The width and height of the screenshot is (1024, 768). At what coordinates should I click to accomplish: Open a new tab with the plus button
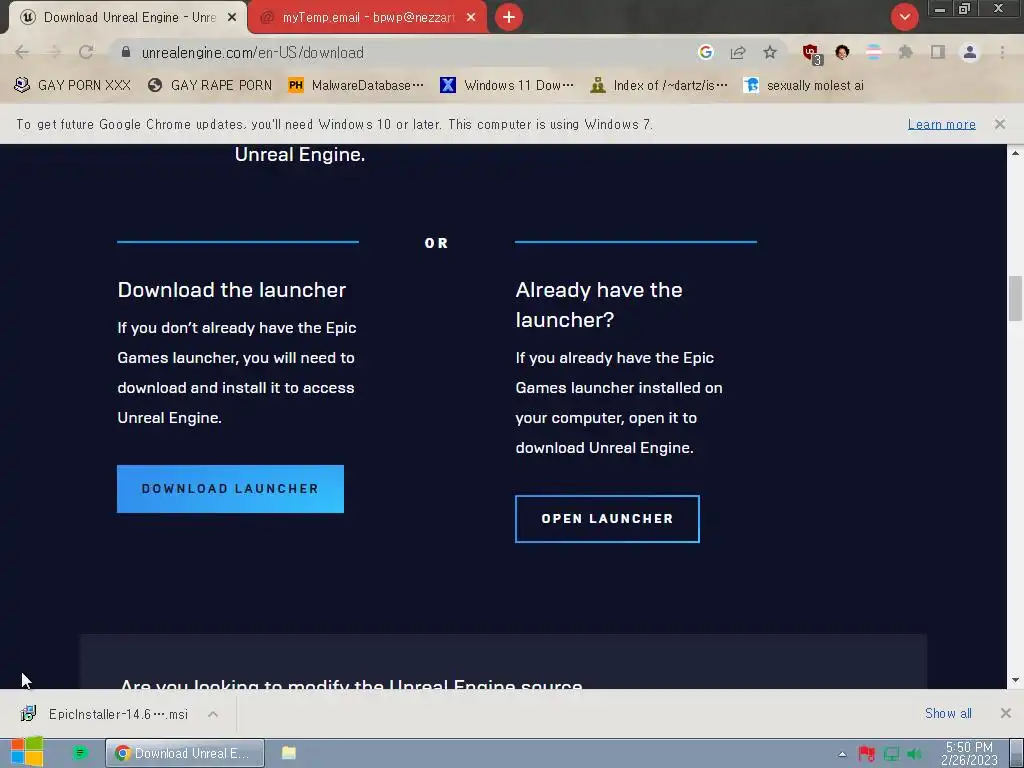509,17
